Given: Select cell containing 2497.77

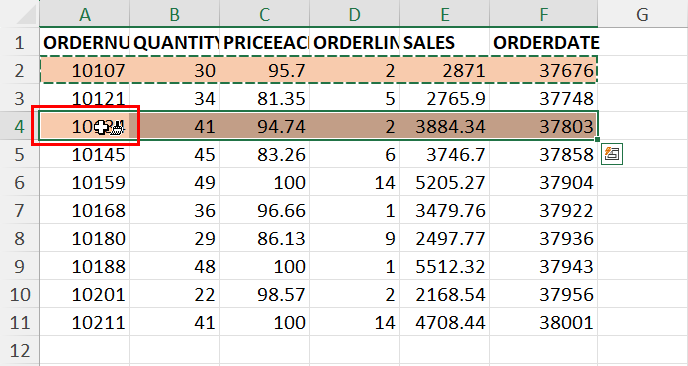Looking at the screenshot, I should 444,239.
